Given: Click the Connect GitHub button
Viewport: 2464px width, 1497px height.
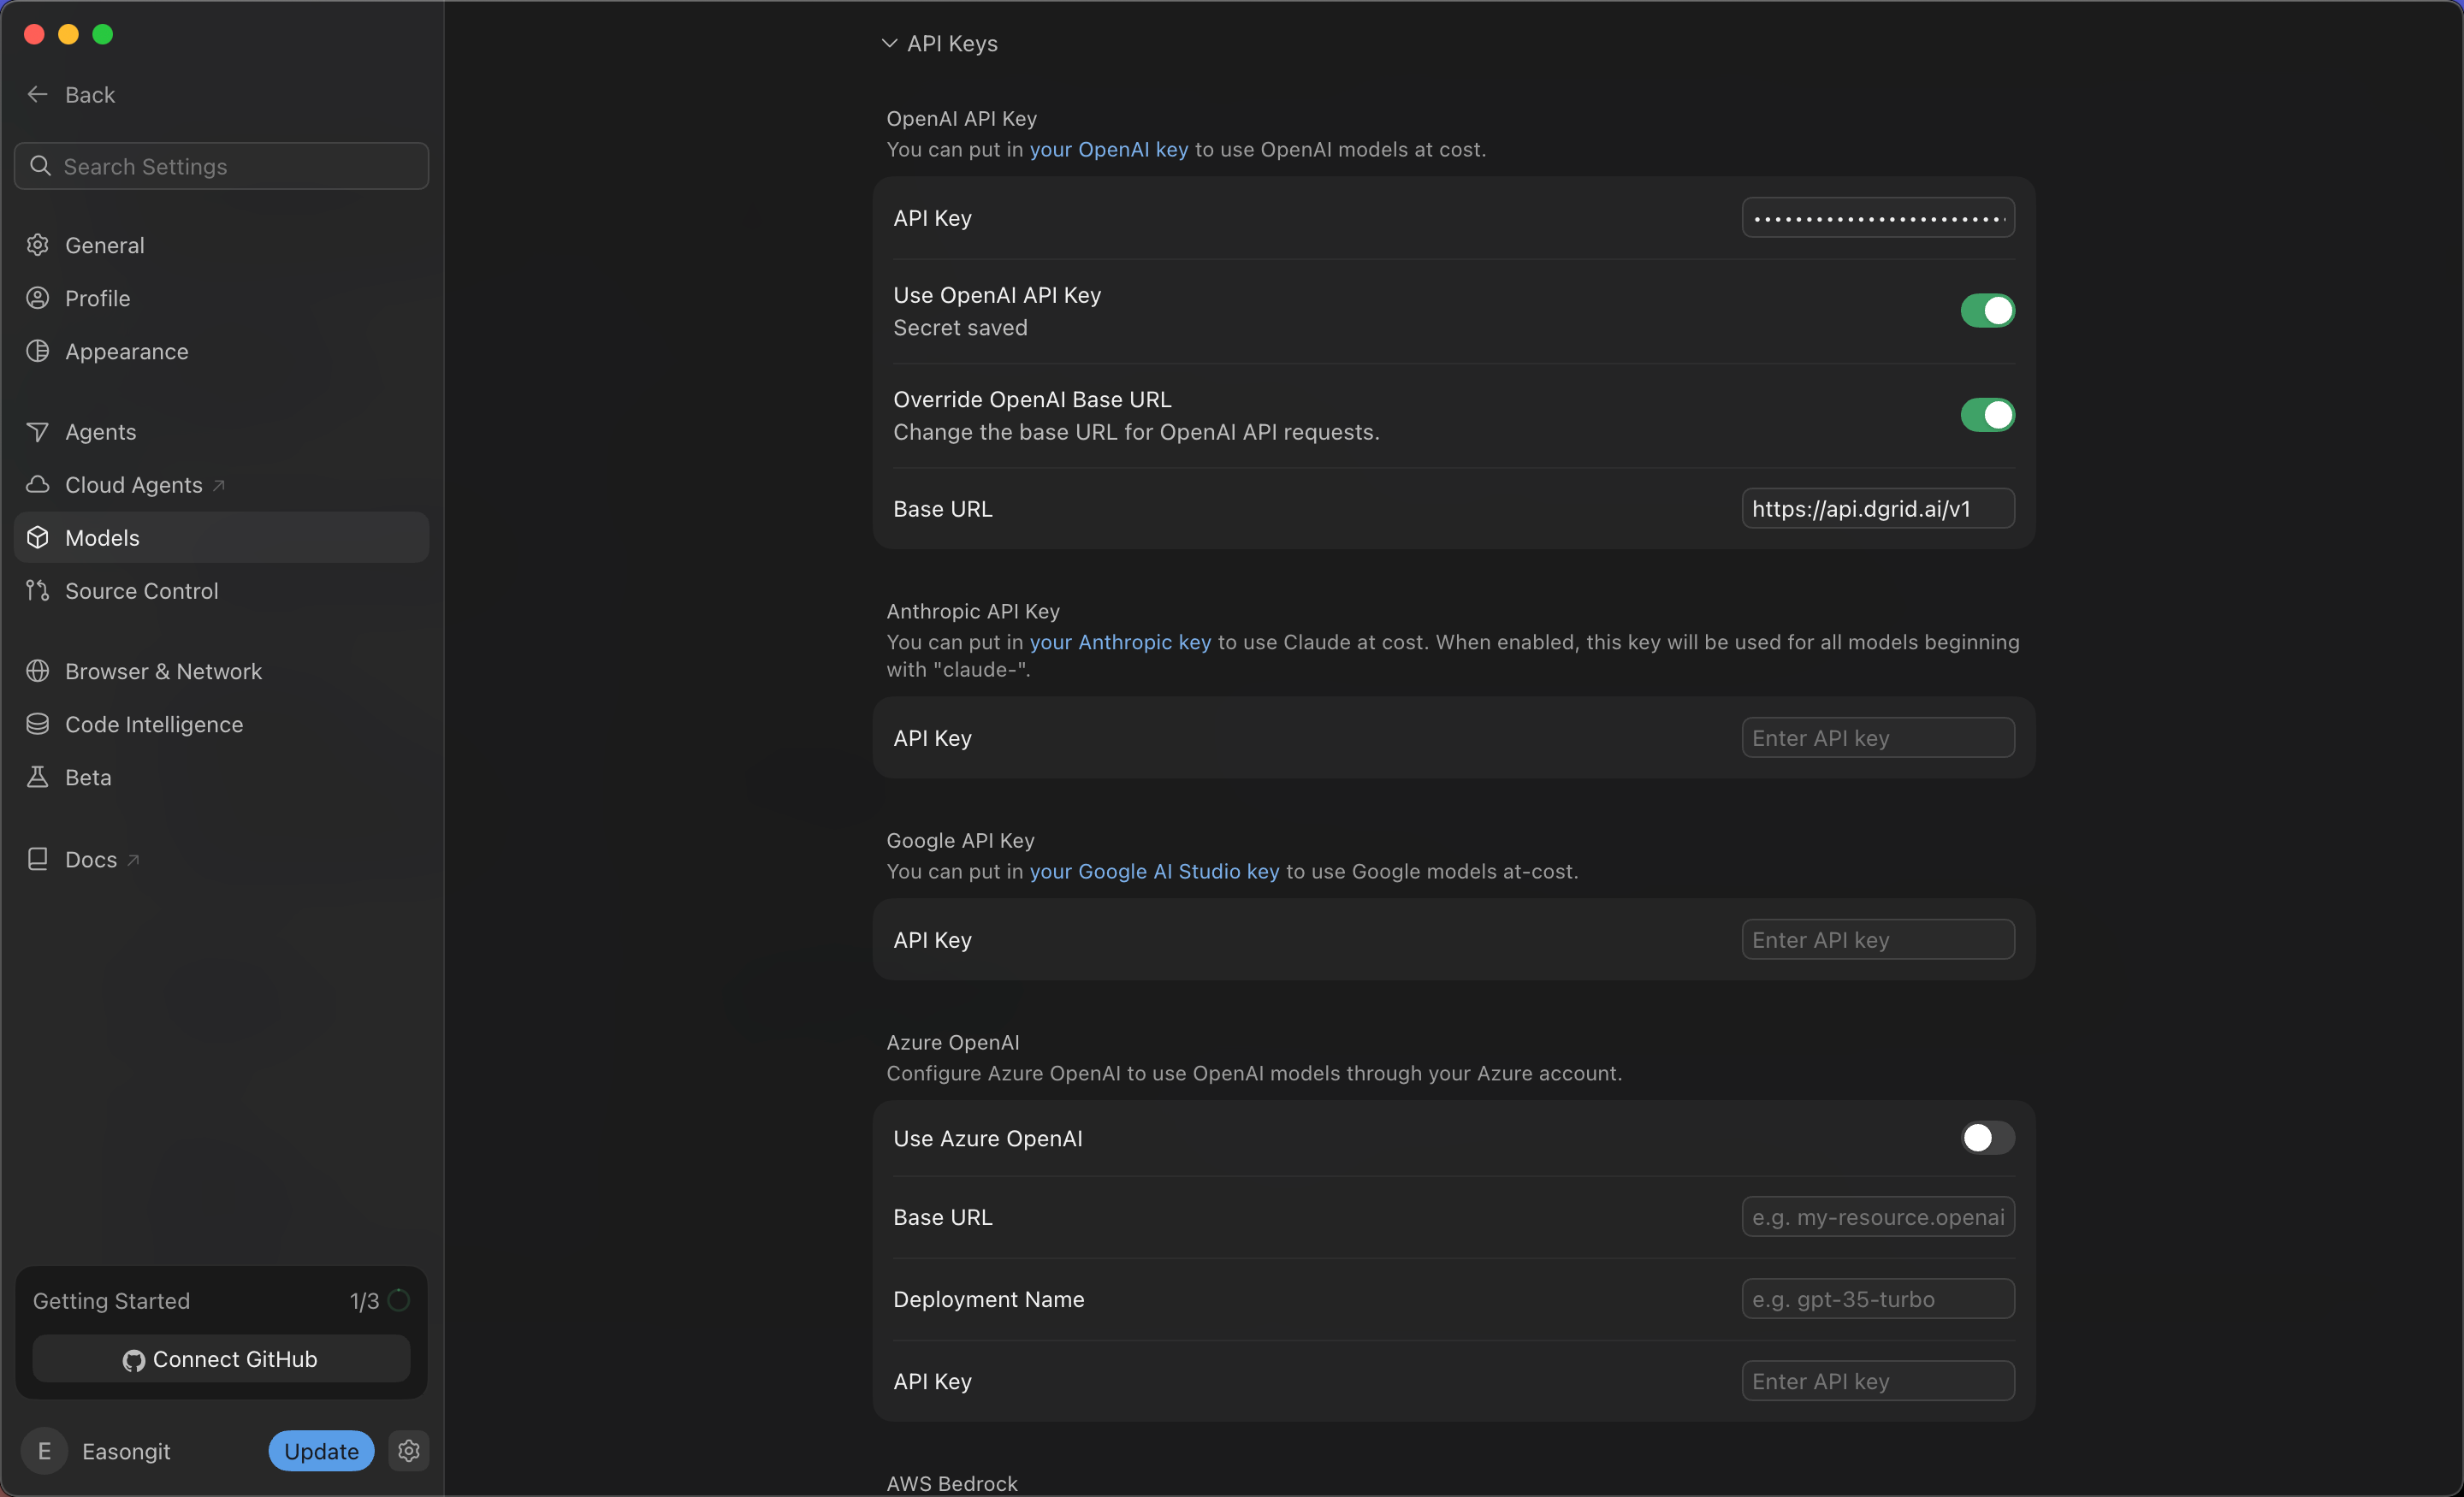Looking at the screenshot, I should click(221, 1359).
